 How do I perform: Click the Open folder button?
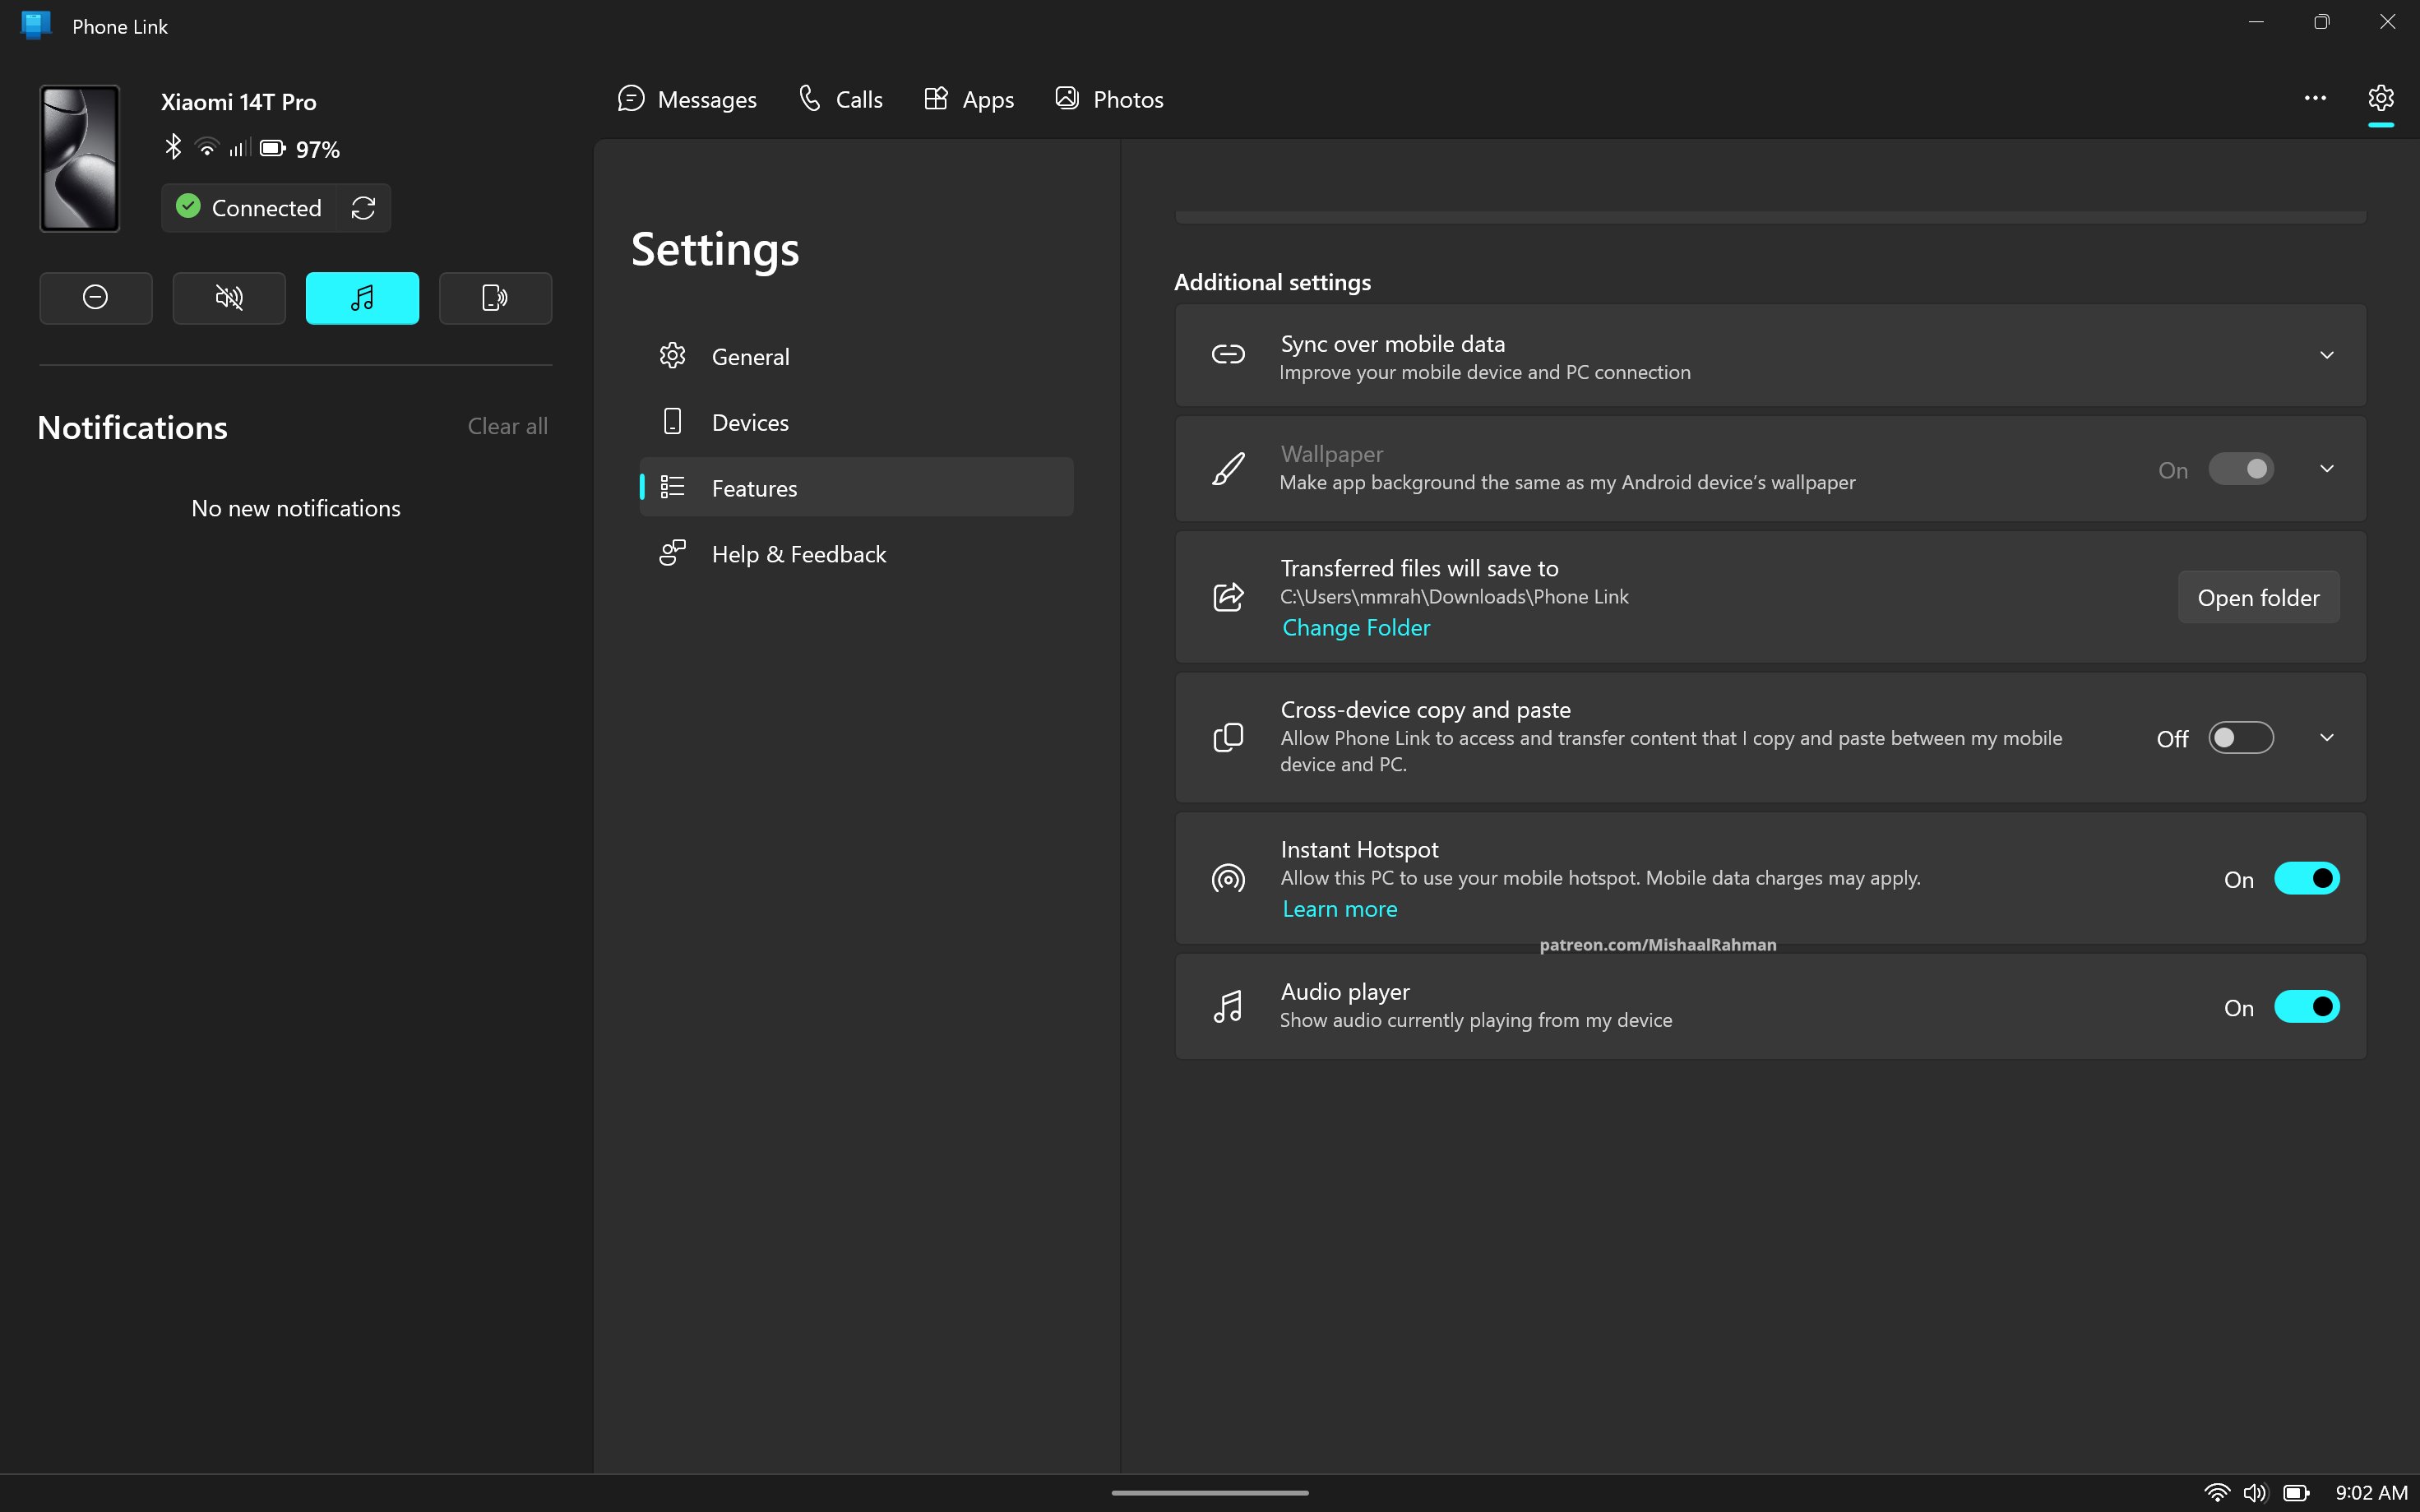pyautogui.click(x=2257, y=598)
